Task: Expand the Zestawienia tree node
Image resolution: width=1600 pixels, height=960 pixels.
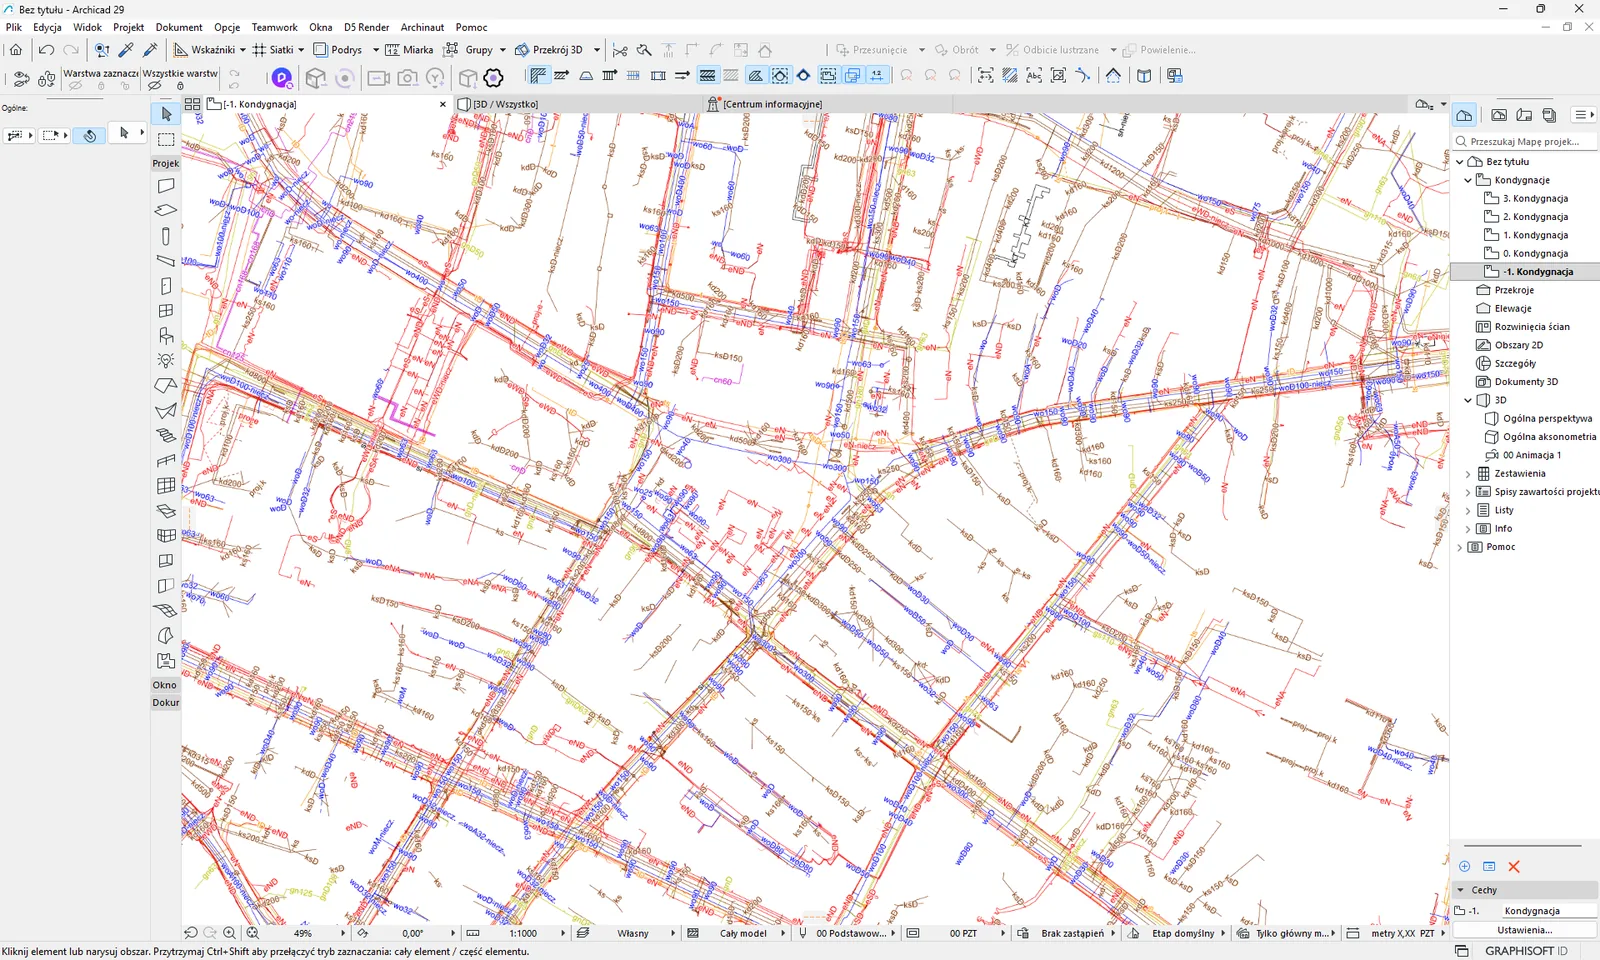Action: pyautogui.click(x=1468, y=474)
